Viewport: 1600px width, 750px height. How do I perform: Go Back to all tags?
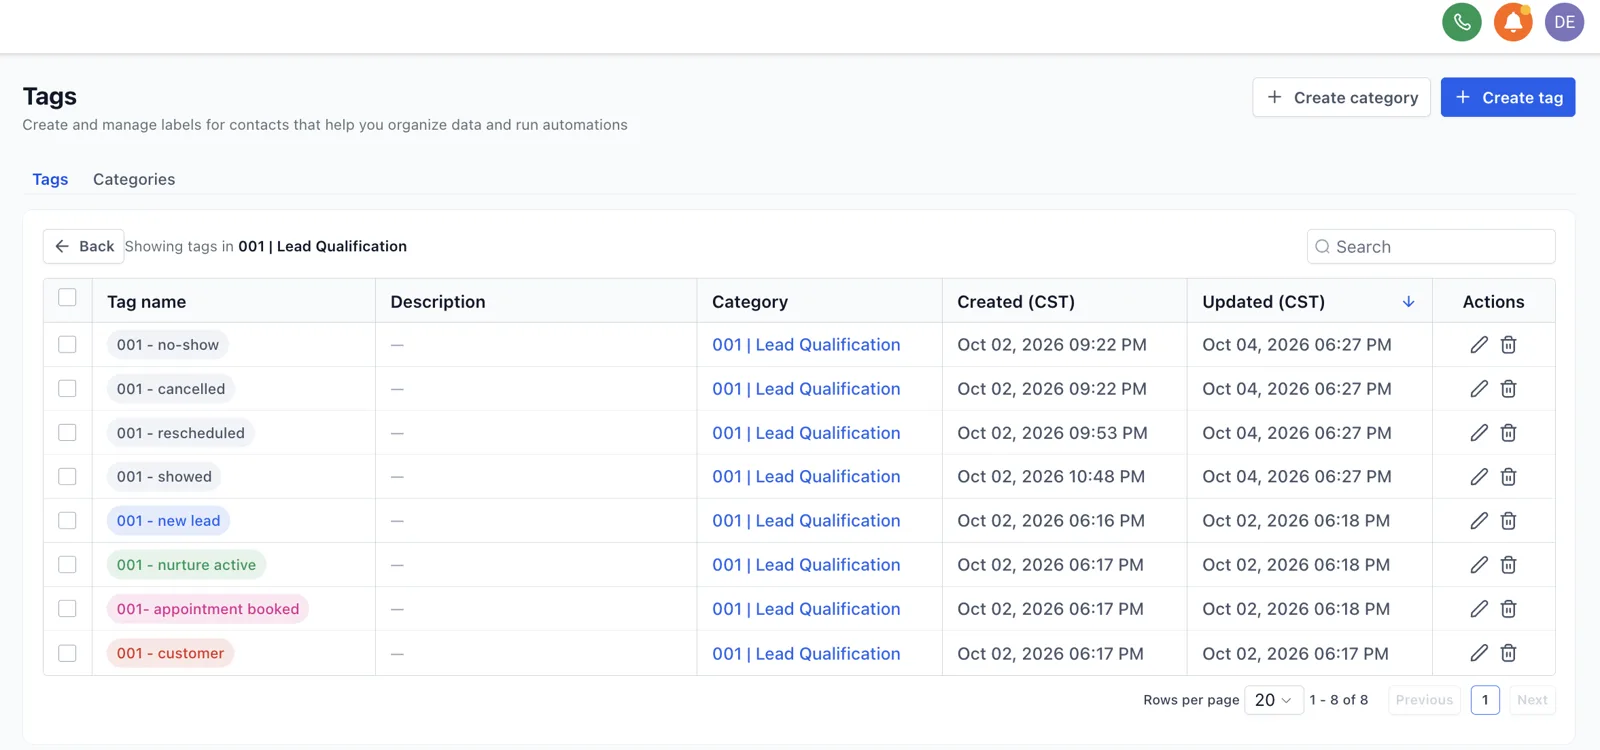tap(83, 246)
